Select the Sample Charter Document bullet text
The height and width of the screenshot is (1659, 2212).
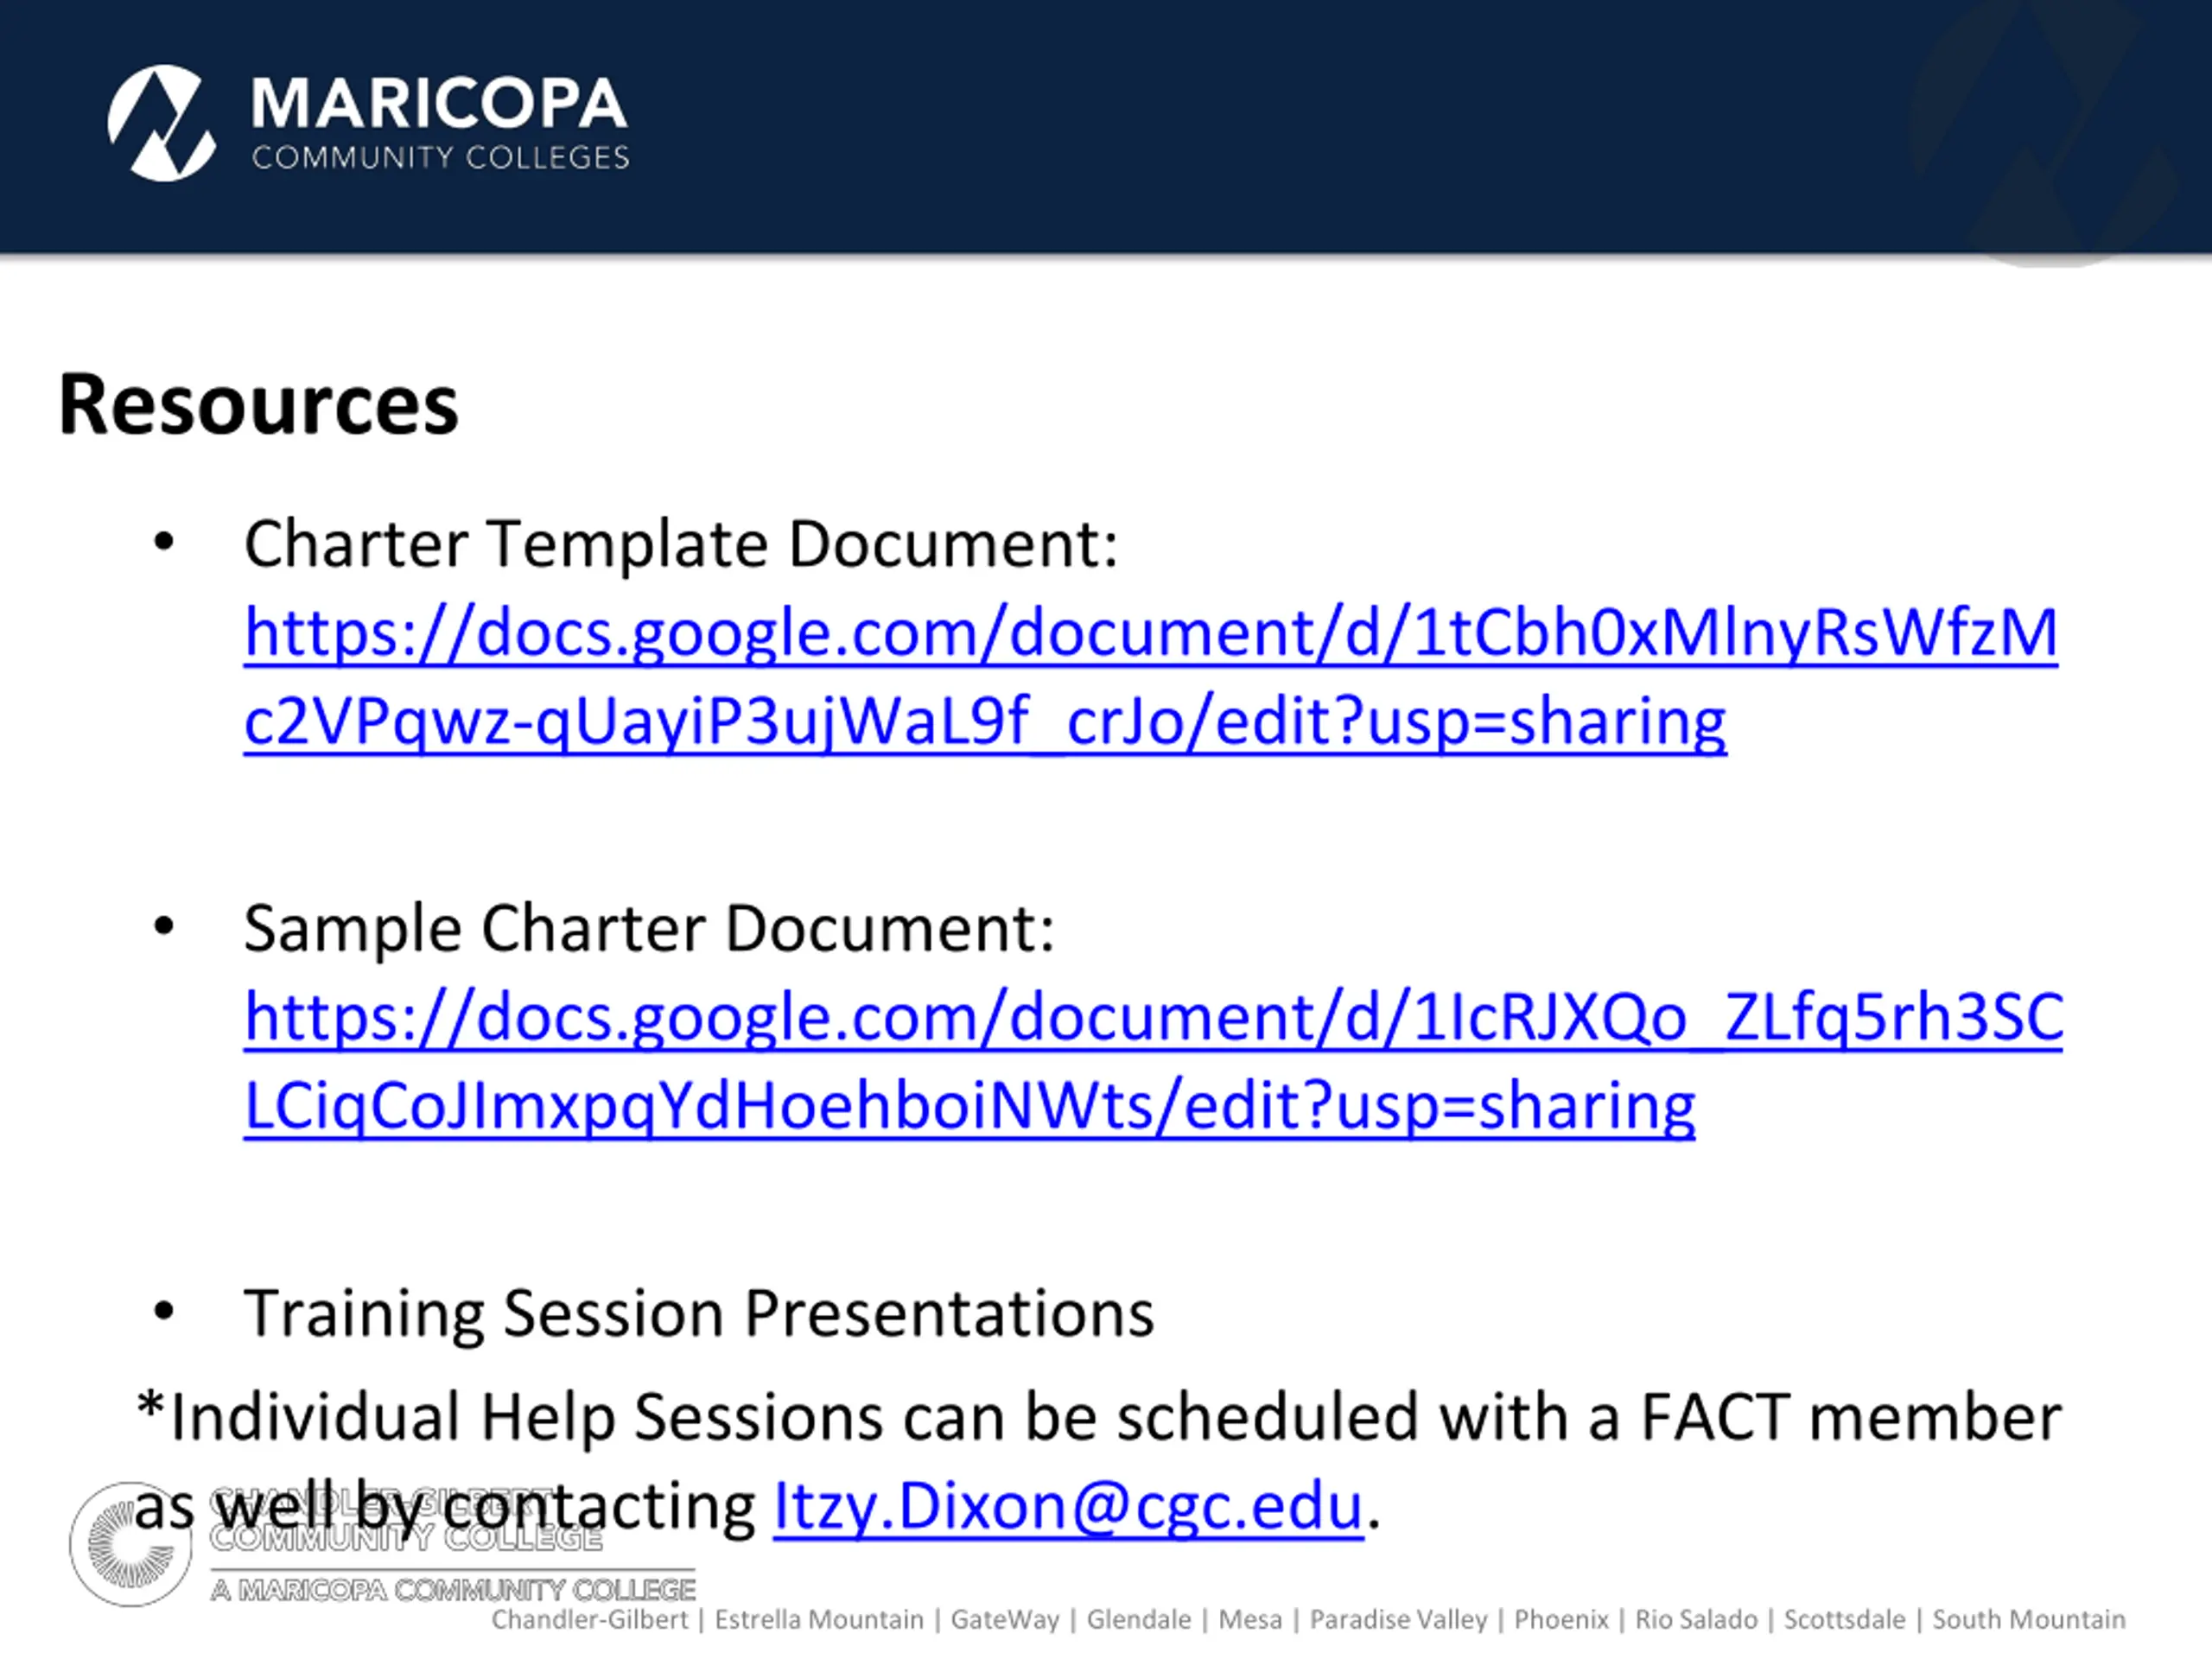click(649, 928)
